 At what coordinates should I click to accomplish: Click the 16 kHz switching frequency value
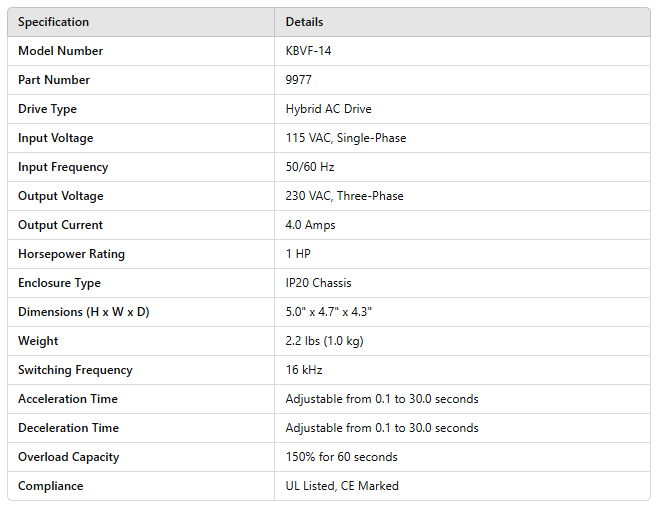coord(306,370)
